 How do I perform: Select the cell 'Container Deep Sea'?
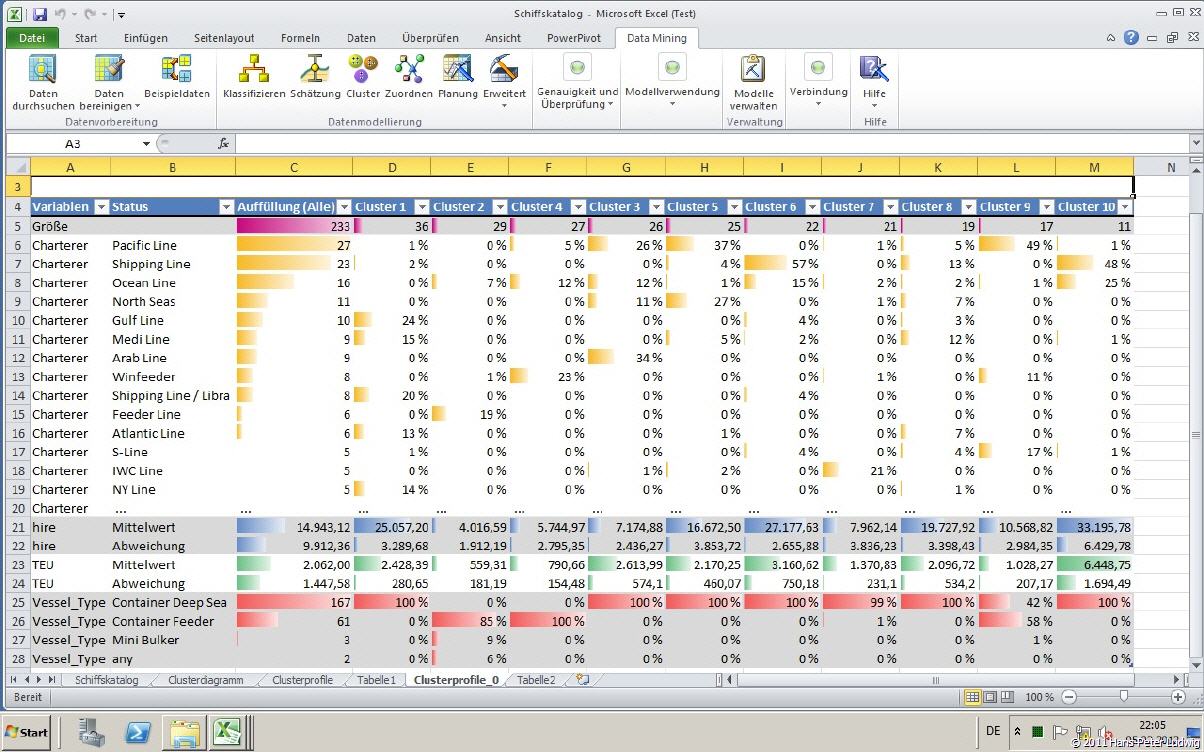pos(172,603)
